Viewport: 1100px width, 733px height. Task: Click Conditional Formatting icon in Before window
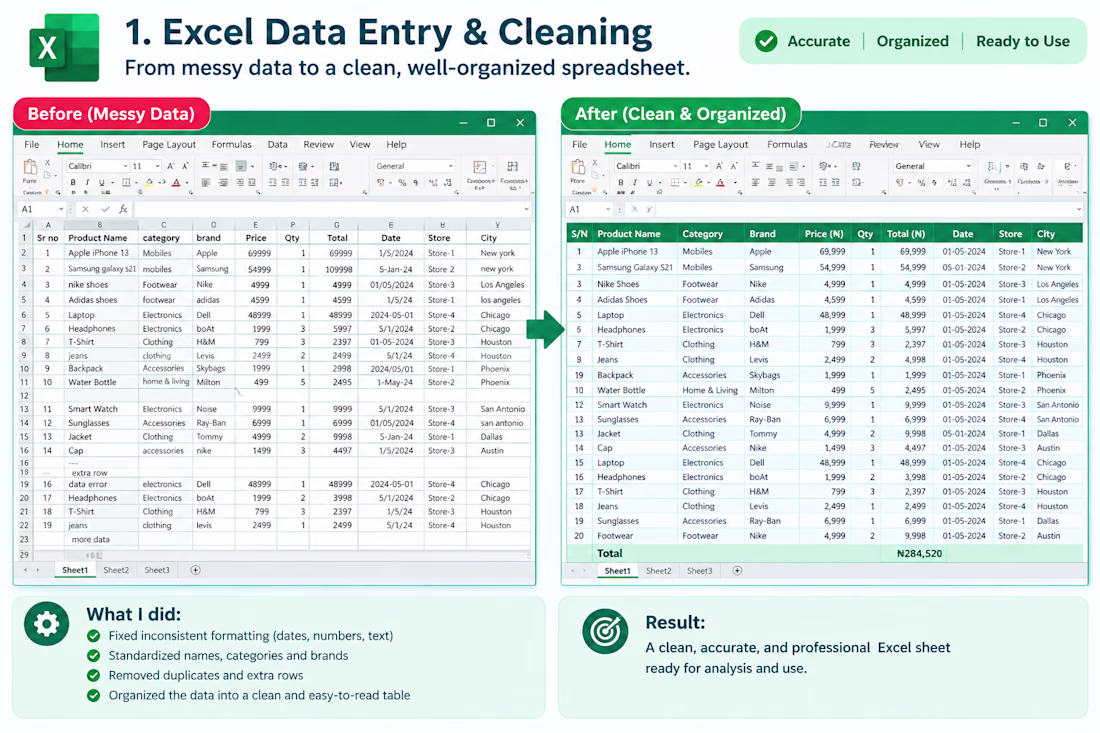click(x=480, y=168)
